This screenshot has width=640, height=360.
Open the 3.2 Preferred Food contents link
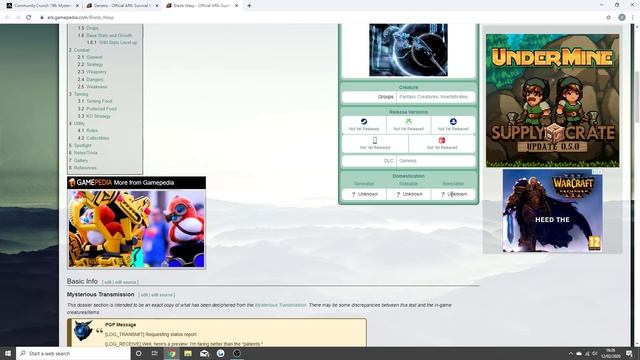tap(97, 109)
